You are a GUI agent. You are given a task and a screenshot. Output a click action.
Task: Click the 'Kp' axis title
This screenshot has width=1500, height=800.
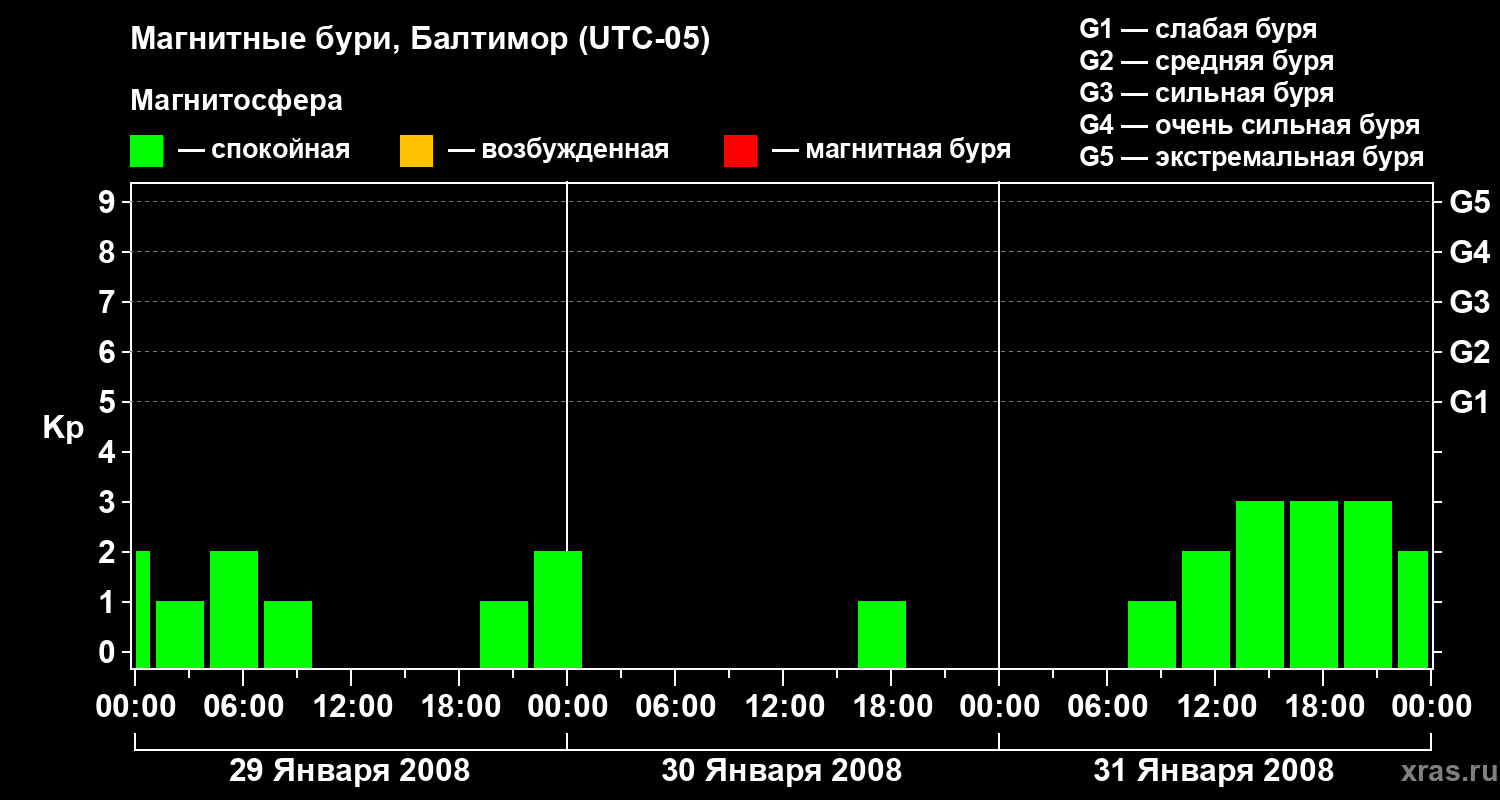pyautogui.click(x=63, y=429)
